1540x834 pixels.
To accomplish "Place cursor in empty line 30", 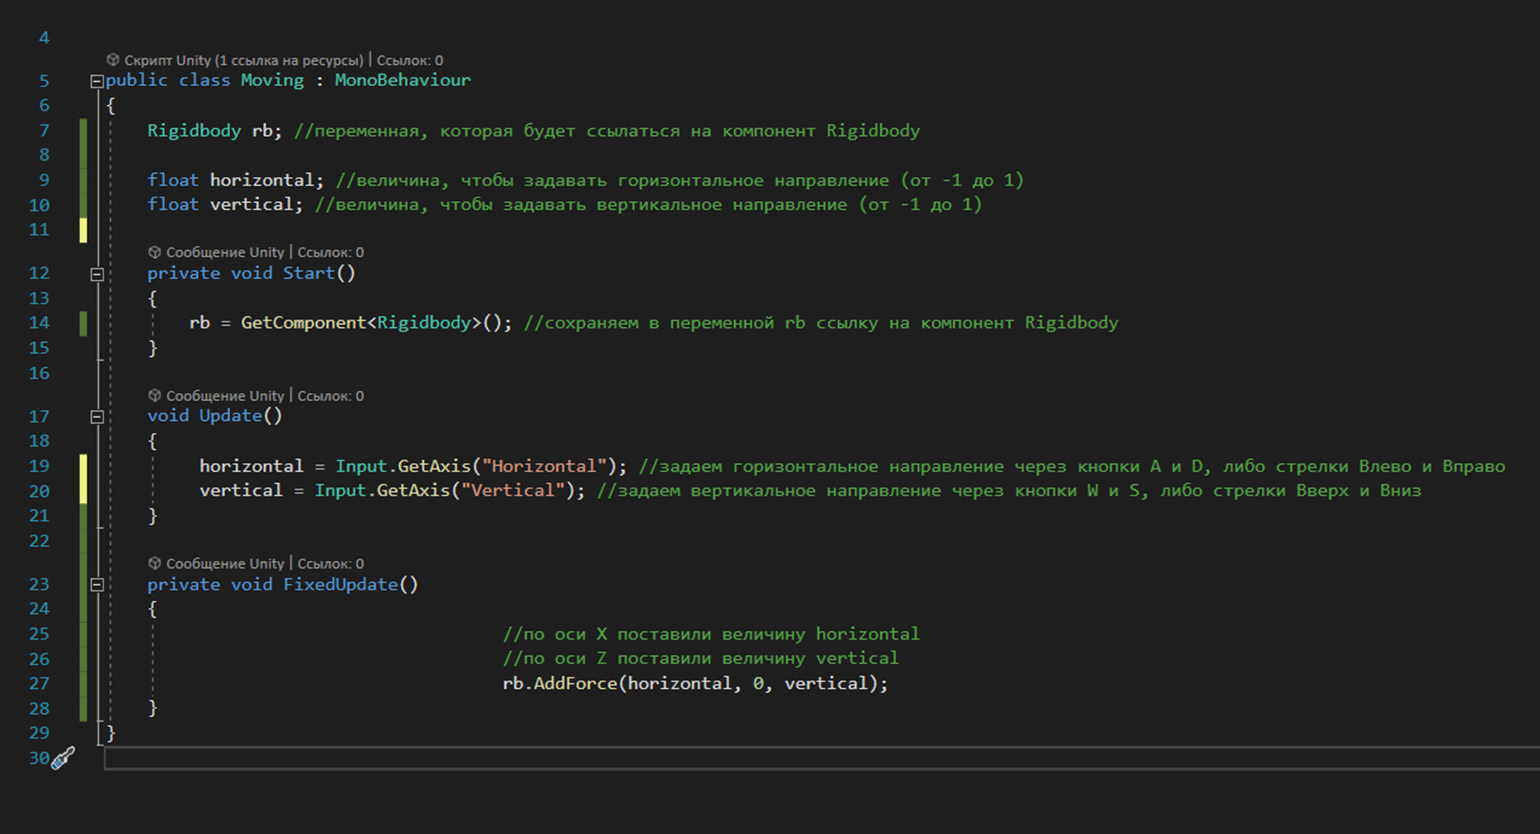I will [800, 758].
